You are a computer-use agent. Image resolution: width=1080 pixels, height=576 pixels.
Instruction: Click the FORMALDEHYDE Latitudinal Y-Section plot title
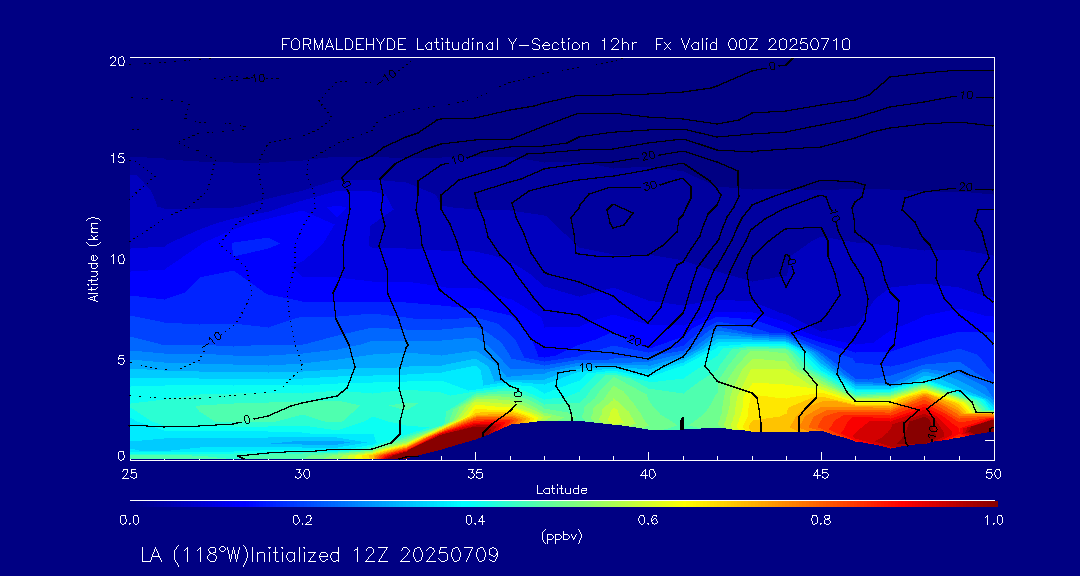click(x=565, y=45)
